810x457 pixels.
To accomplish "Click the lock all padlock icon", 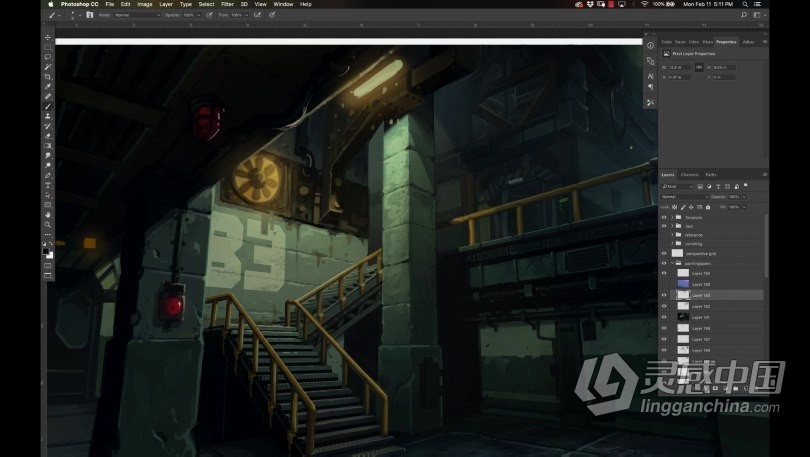I will pyautogui.click(x=708, y=207).
